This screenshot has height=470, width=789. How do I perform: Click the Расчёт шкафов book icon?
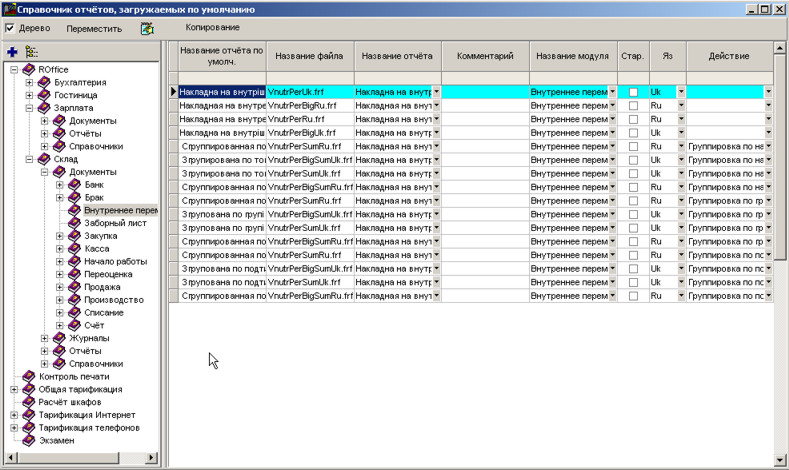(28, 402)
